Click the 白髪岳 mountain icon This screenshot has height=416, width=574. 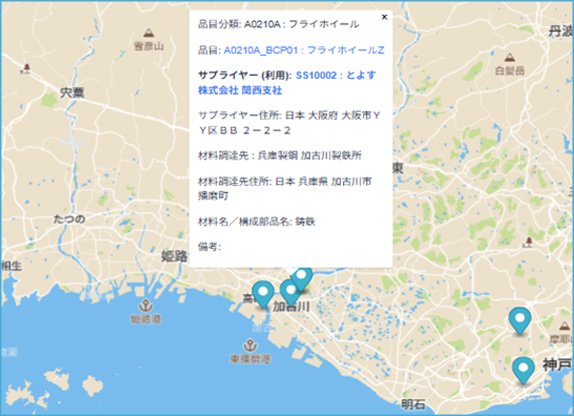[x=510, y=57]
